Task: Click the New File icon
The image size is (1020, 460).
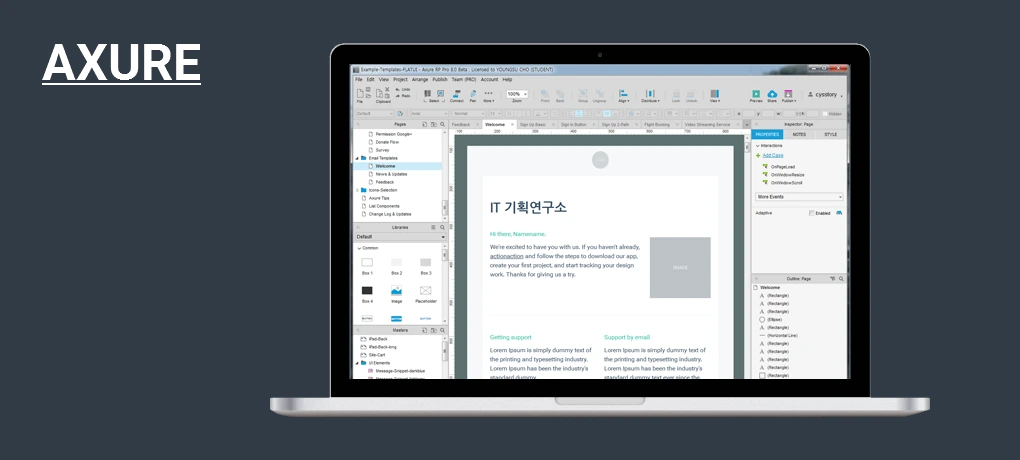Action: coord(360,94)
